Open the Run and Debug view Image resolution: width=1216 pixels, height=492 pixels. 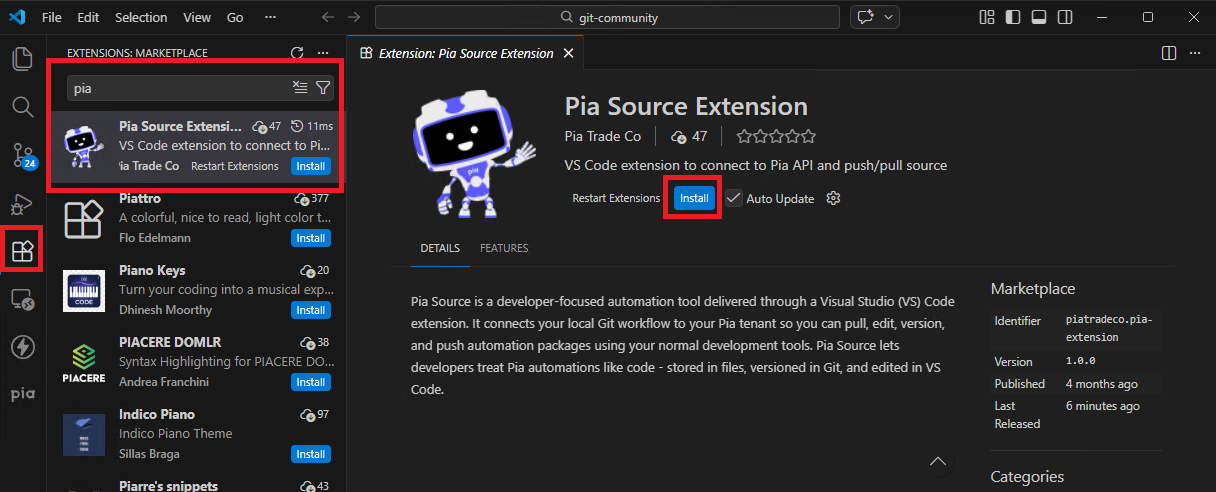click(22, 204)
